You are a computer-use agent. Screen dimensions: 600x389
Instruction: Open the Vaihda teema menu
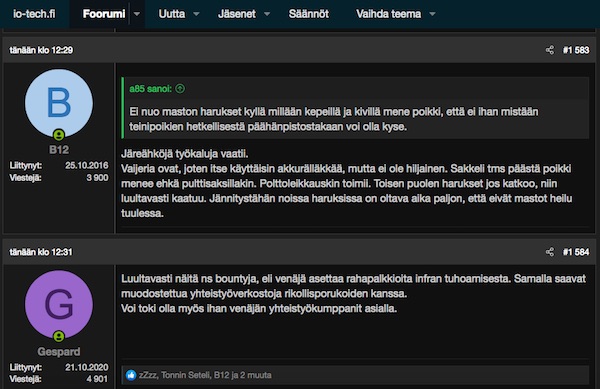coord(388,14)
